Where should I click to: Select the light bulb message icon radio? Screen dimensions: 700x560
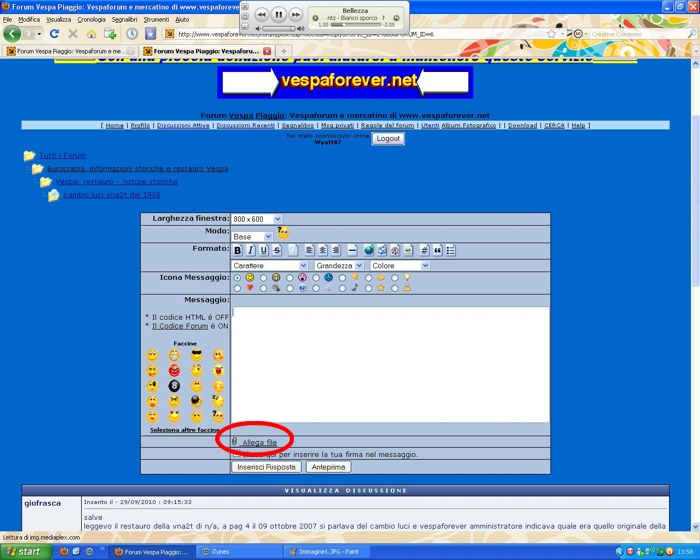395,278
